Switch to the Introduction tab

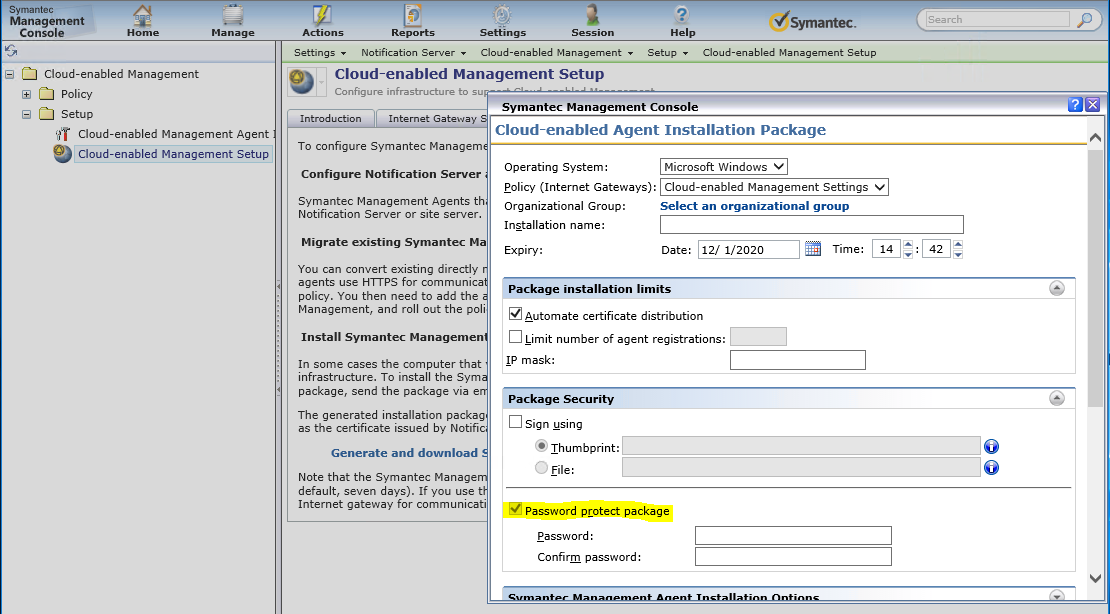click(x=331, y=118)
